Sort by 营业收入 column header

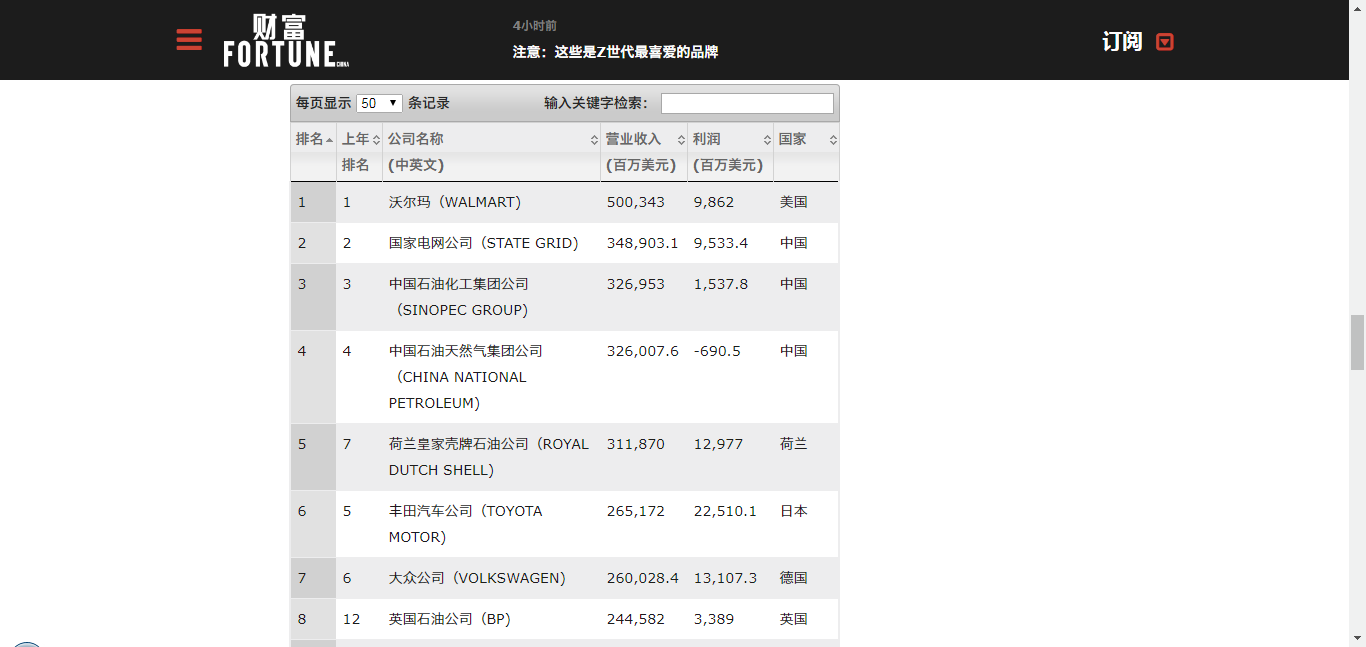(x=644, y=152)
